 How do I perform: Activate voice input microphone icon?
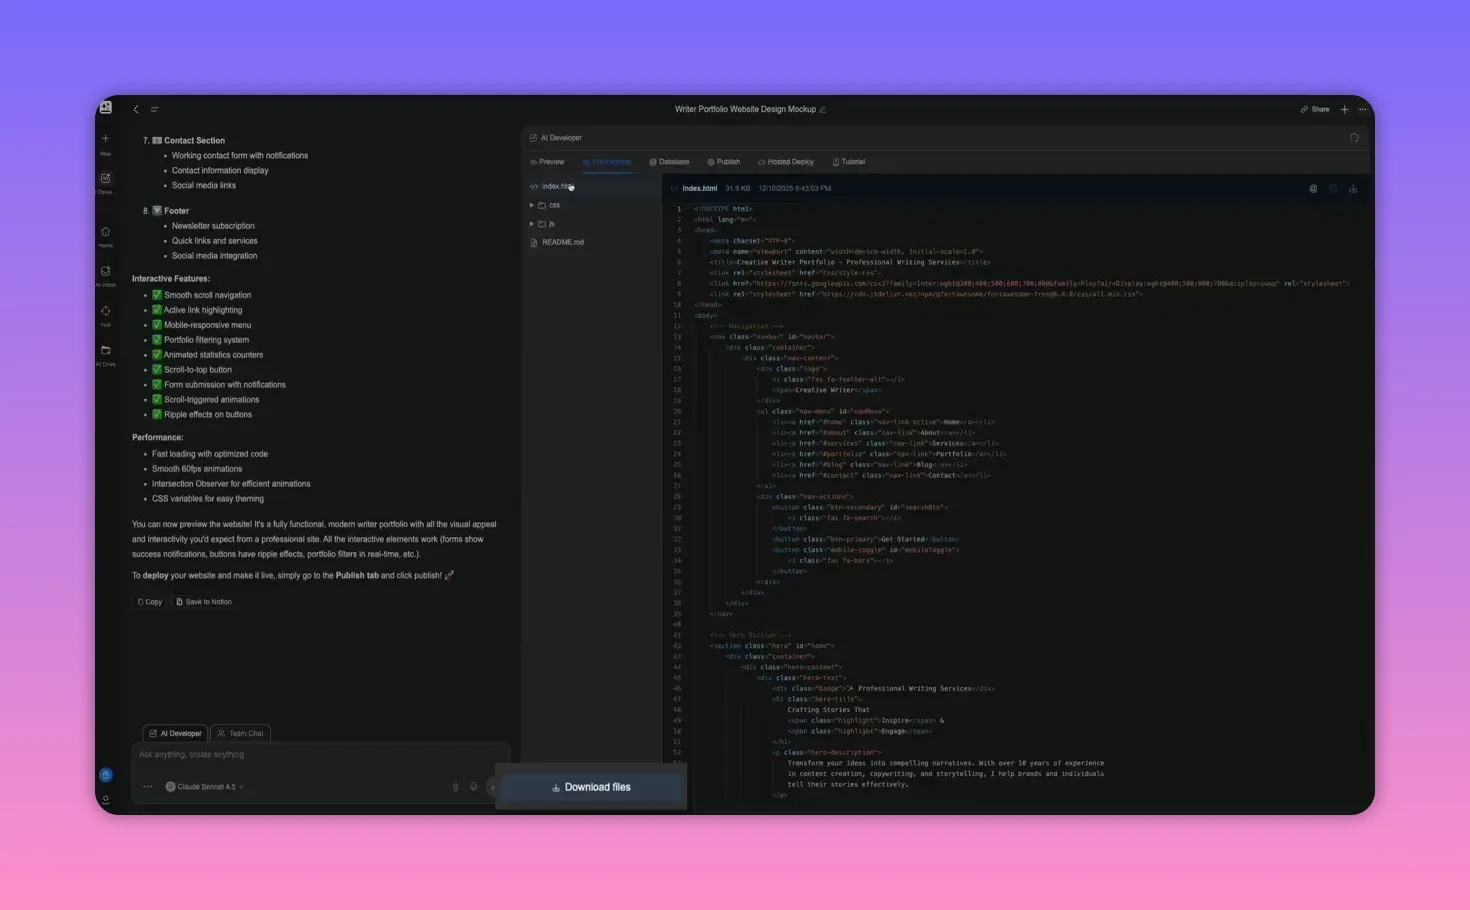(473, 787)
